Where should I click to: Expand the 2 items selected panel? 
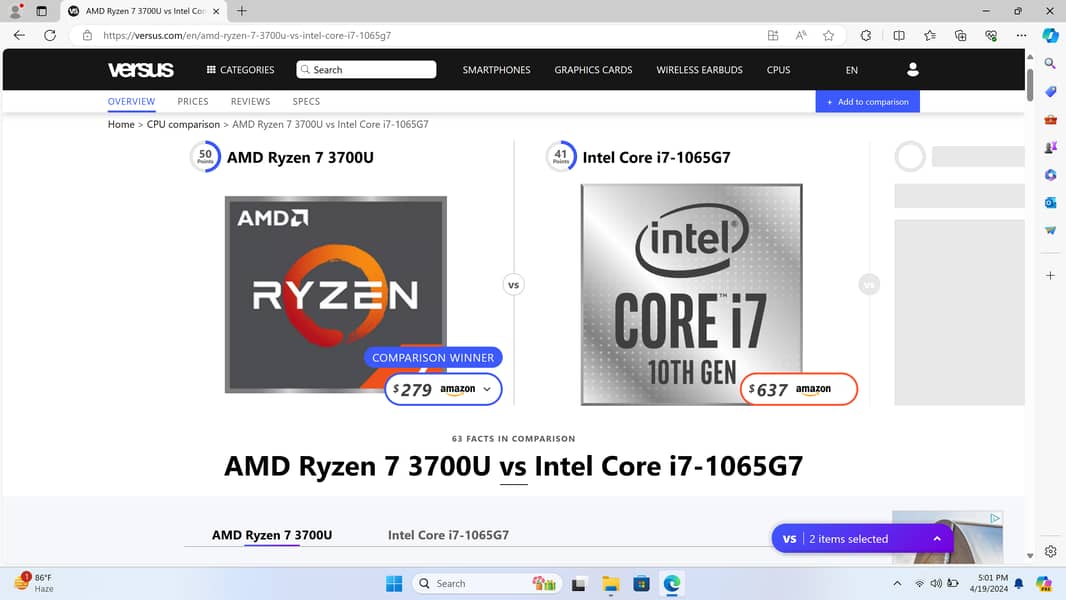(863, 538)
